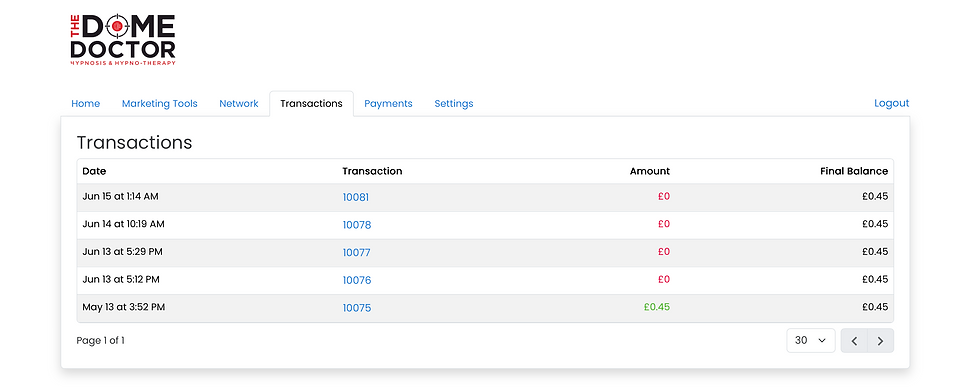
Task: Select the date May 13 at 3:52 PM
Action: point(123,306)
